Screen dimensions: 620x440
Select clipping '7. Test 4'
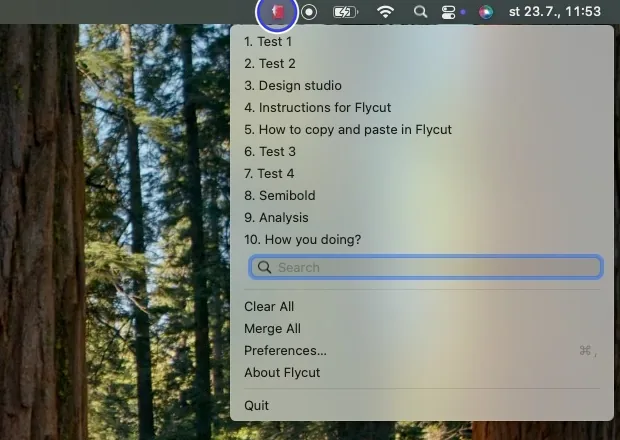422,174
